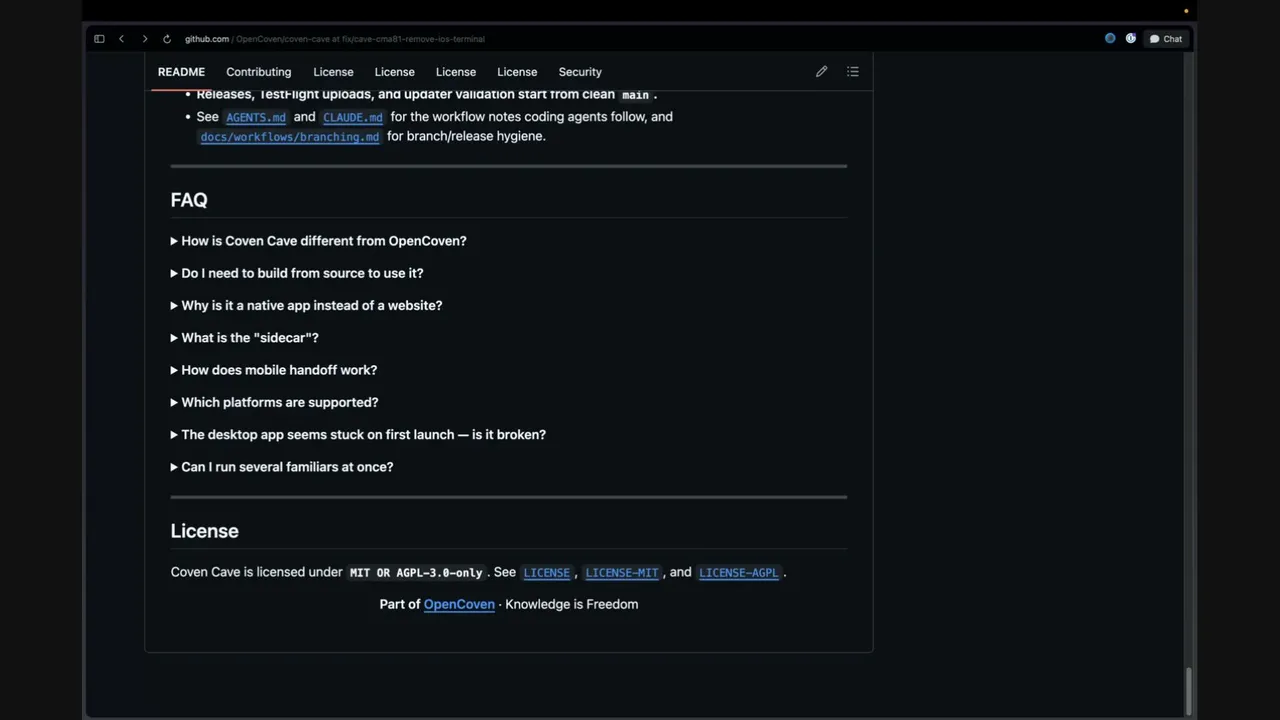This screenshot has height=720, width=1280.
Task: Expand the 'What is the "sidecar"?' question
Action: [244, 338]
